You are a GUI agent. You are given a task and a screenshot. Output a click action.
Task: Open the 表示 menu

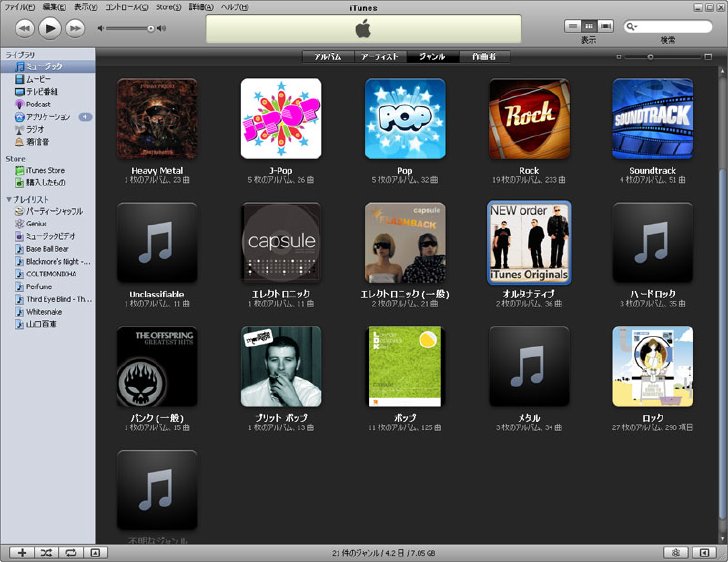86,7
